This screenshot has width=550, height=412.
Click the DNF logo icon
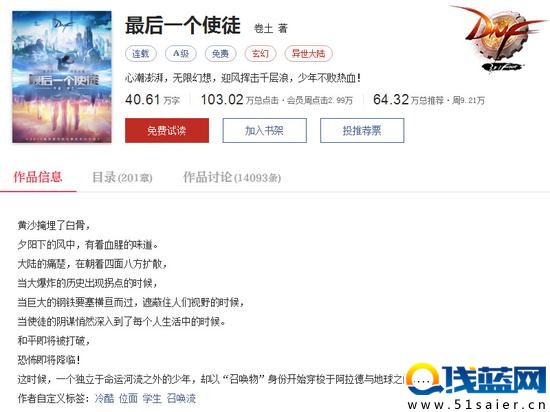(x=499, y=39)
